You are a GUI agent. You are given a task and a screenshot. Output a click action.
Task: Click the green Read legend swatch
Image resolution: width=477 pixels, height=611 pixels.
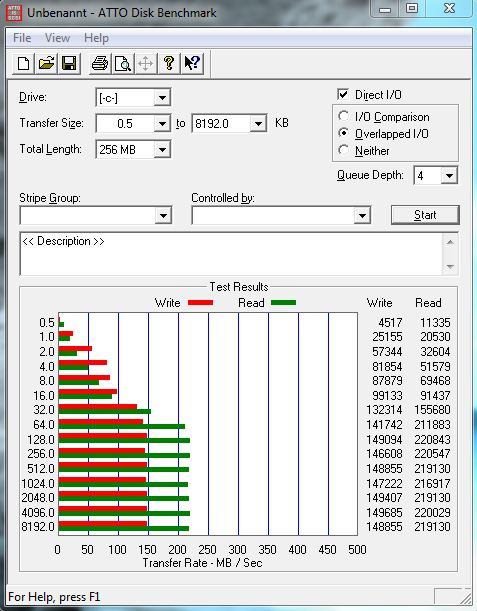pos(283,302)
